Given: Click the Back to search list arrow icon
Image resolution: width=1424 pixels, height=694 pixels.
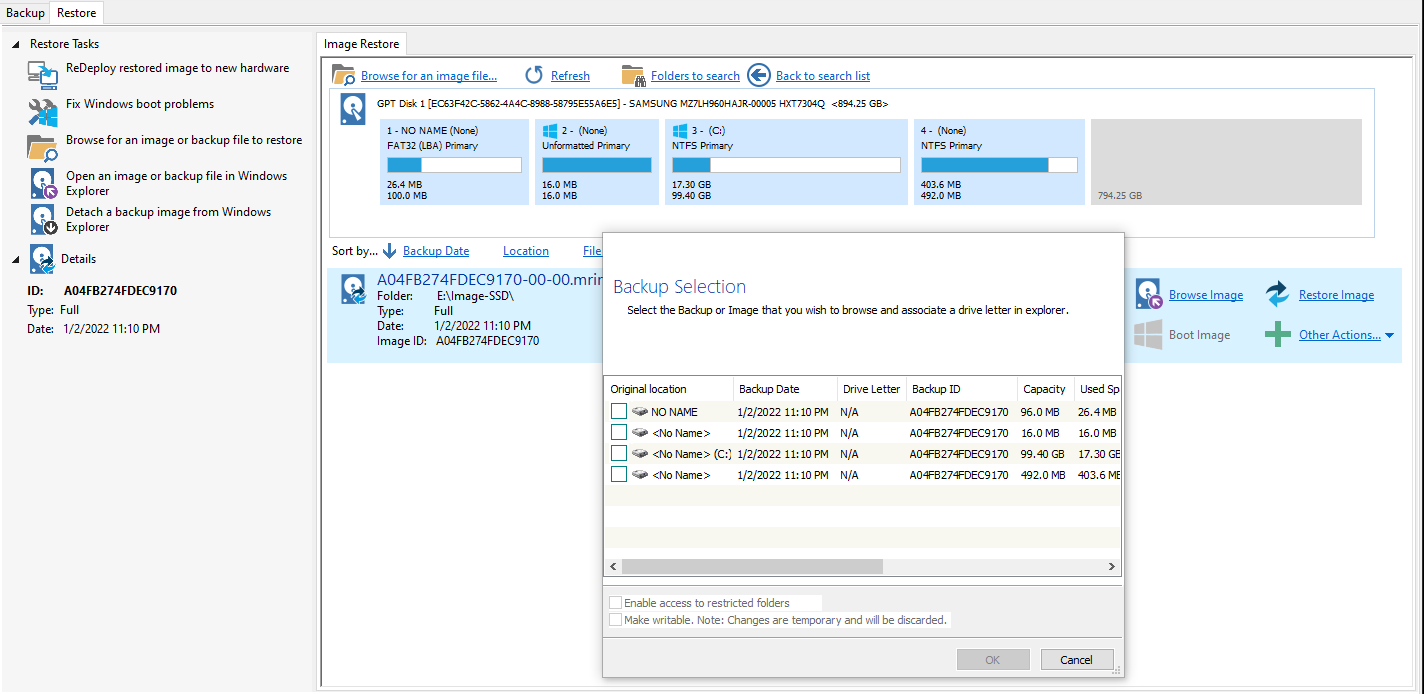Looking at the screenshot, I should click(x=759, y=75).
